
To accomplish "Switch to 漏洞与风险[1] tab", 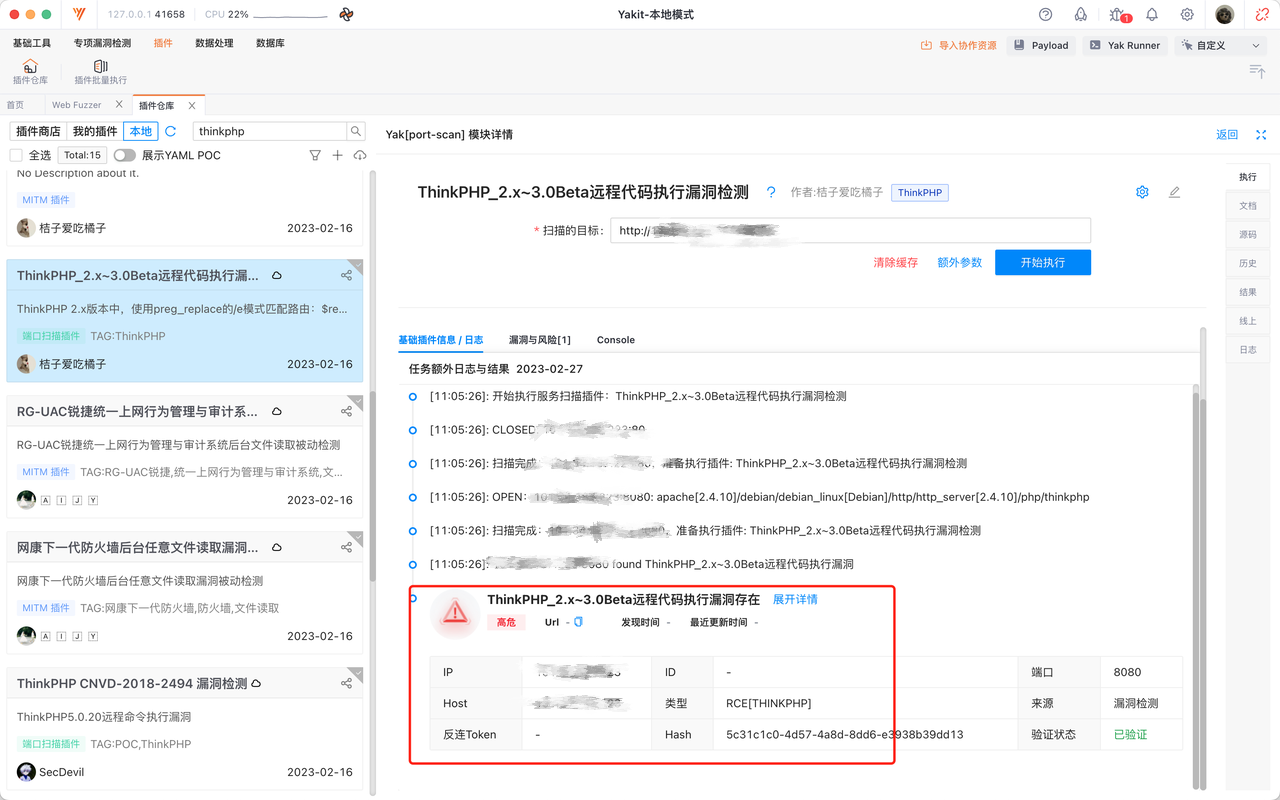I will coord(540,340).
